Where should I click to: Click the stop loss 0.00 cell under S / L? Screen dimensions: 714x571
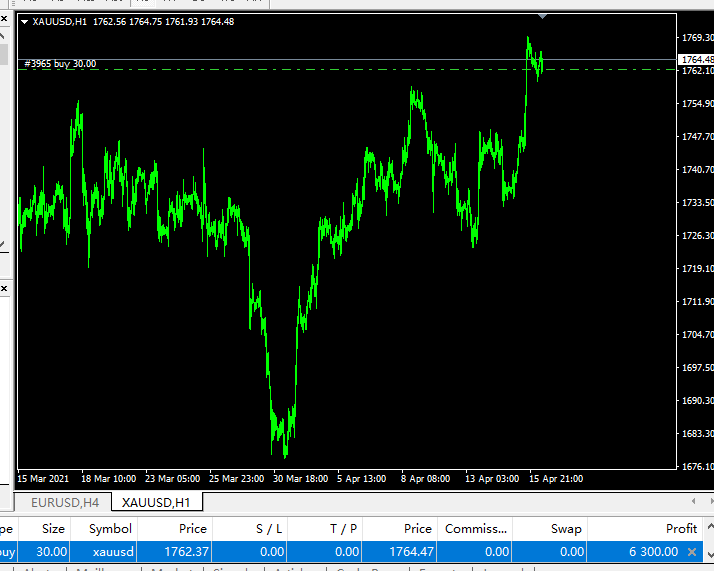coord(250,552)
